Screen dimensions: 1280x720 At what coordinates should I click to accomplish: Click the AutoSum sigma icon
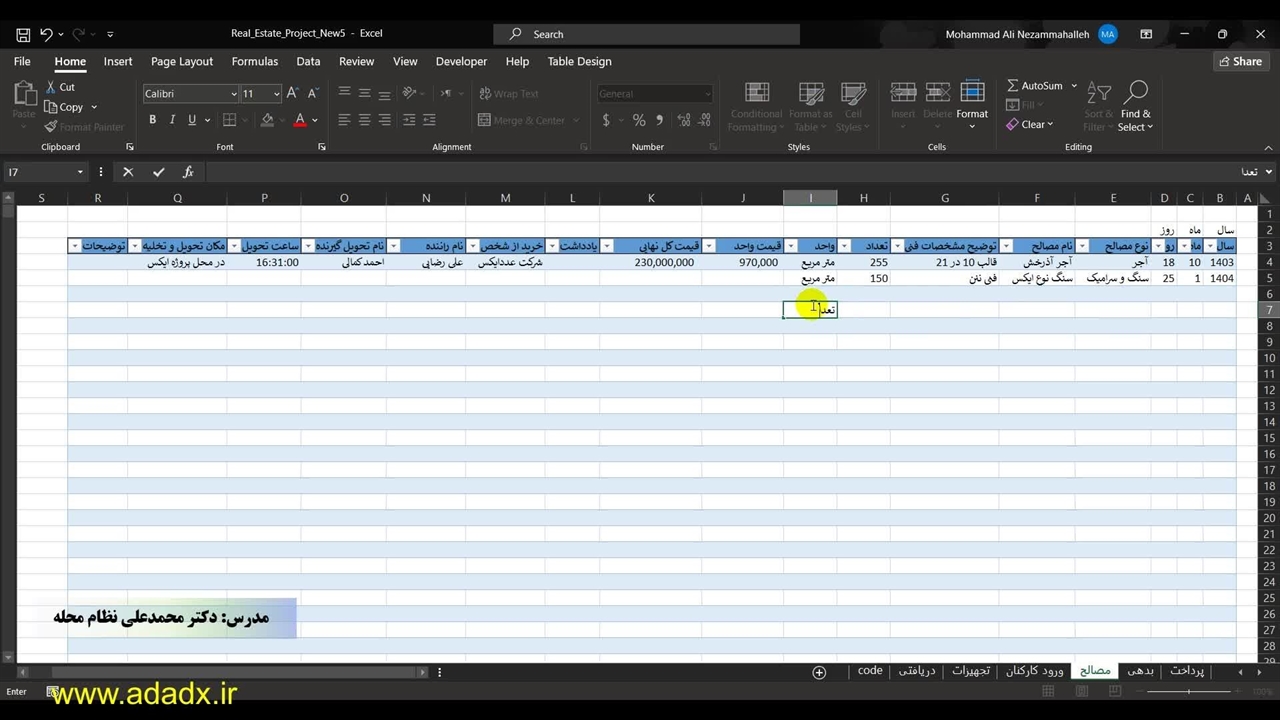point(1013,86)
